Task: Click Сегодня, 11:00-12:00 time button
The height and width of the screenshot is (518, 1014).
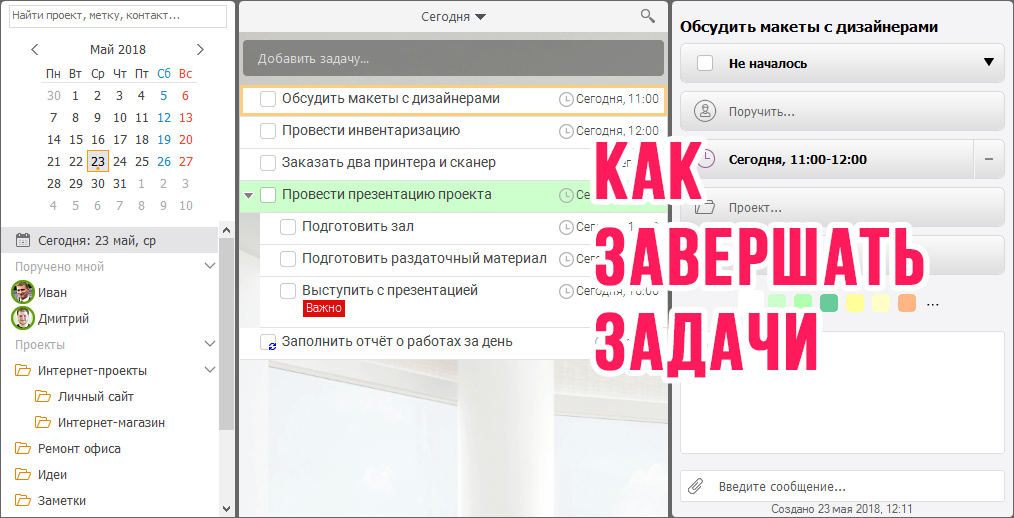Action: tap(827, 159)
